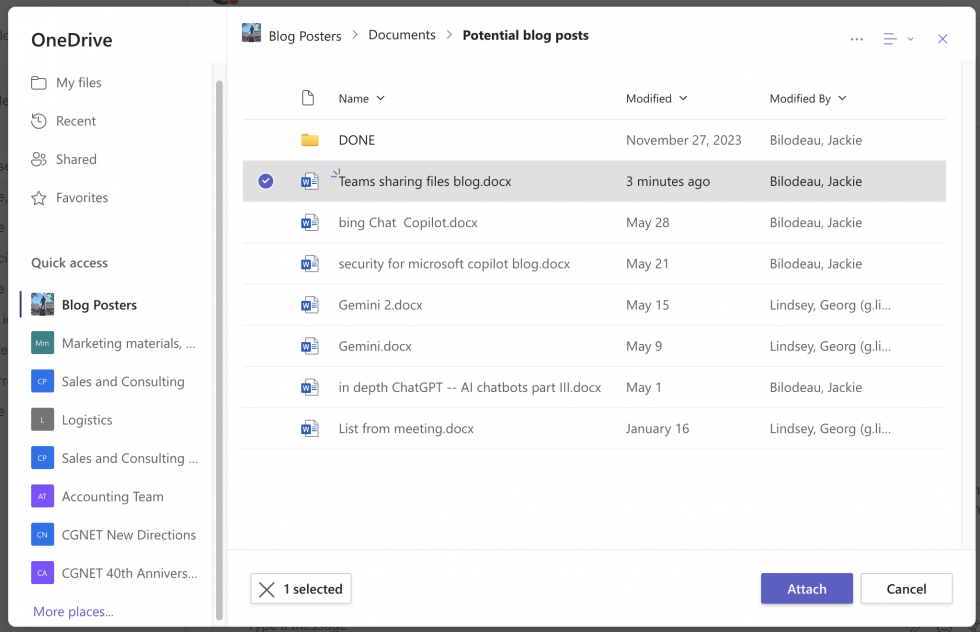Viewport: 980px width, 632px height.
Task: Attach the selected file
Action: tap(806, 588)
